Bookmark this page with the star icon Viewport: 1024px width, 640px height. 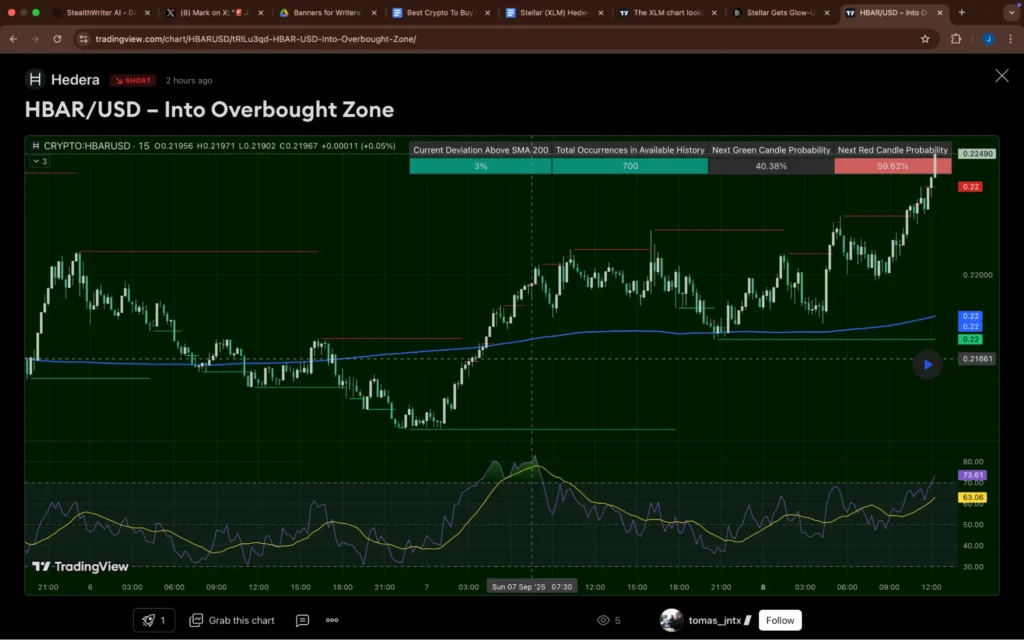pyautogui.click(x=925, y=39)
